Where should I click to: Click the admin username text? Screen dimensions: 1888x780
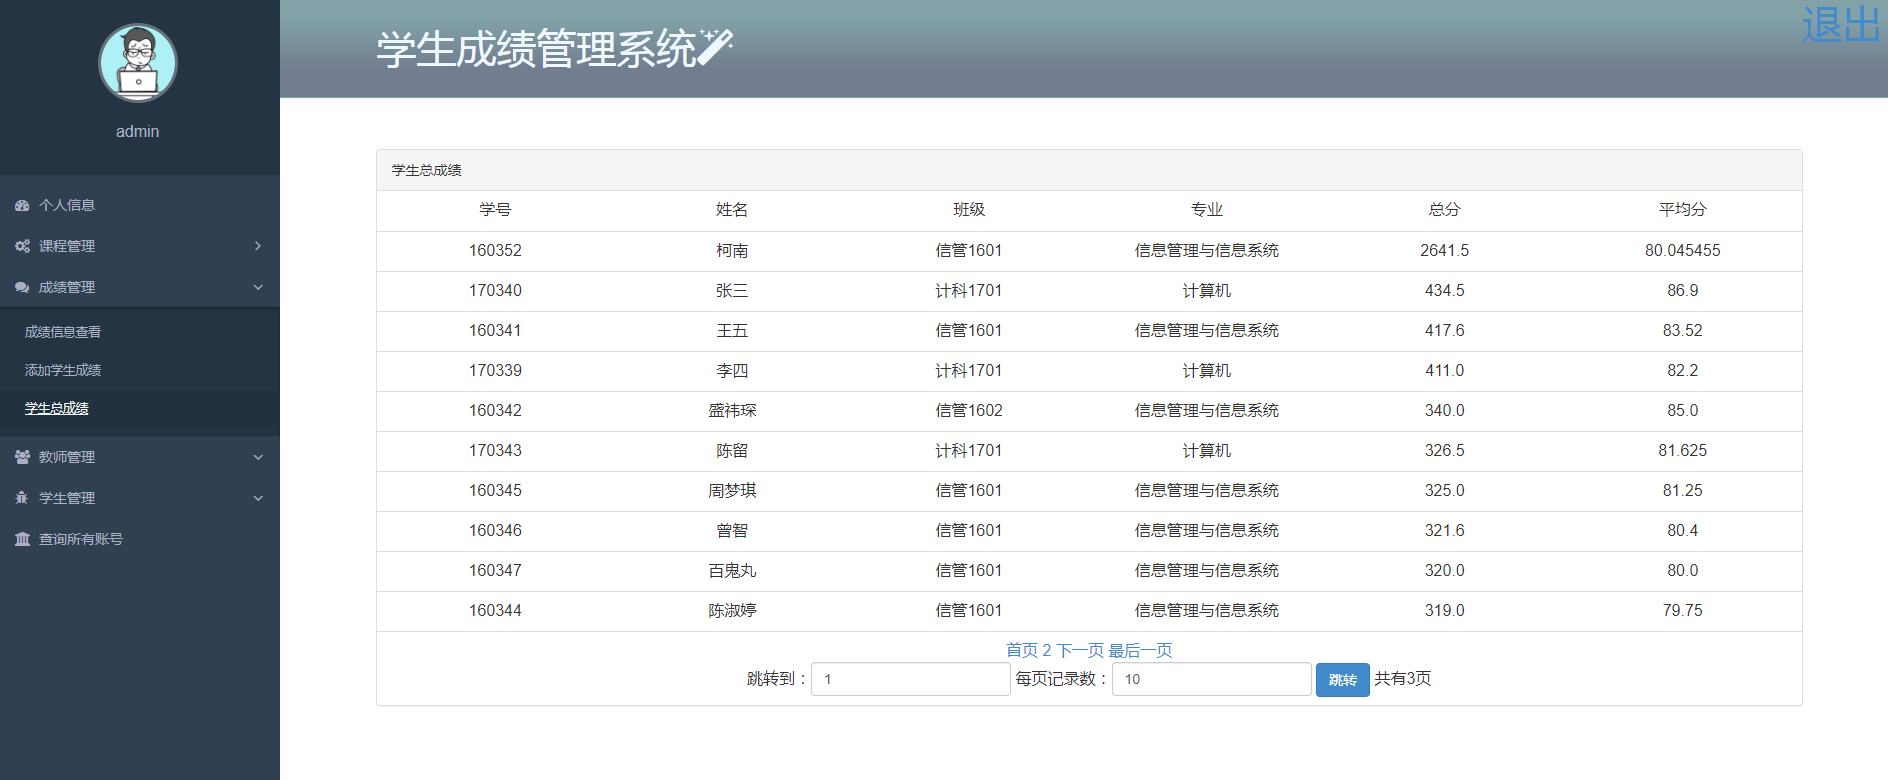(x=138, y=132)
